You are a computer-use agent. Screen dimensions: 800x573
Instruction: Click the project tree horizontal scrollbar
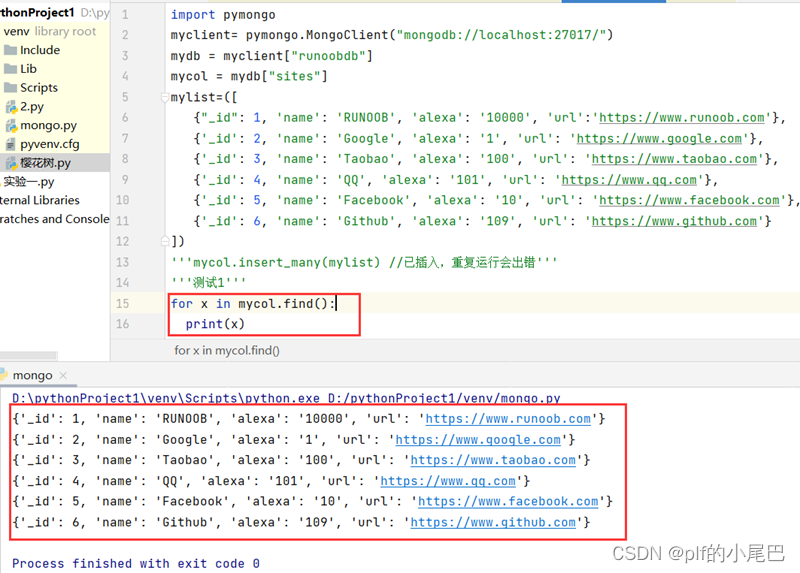coord(29,355)
